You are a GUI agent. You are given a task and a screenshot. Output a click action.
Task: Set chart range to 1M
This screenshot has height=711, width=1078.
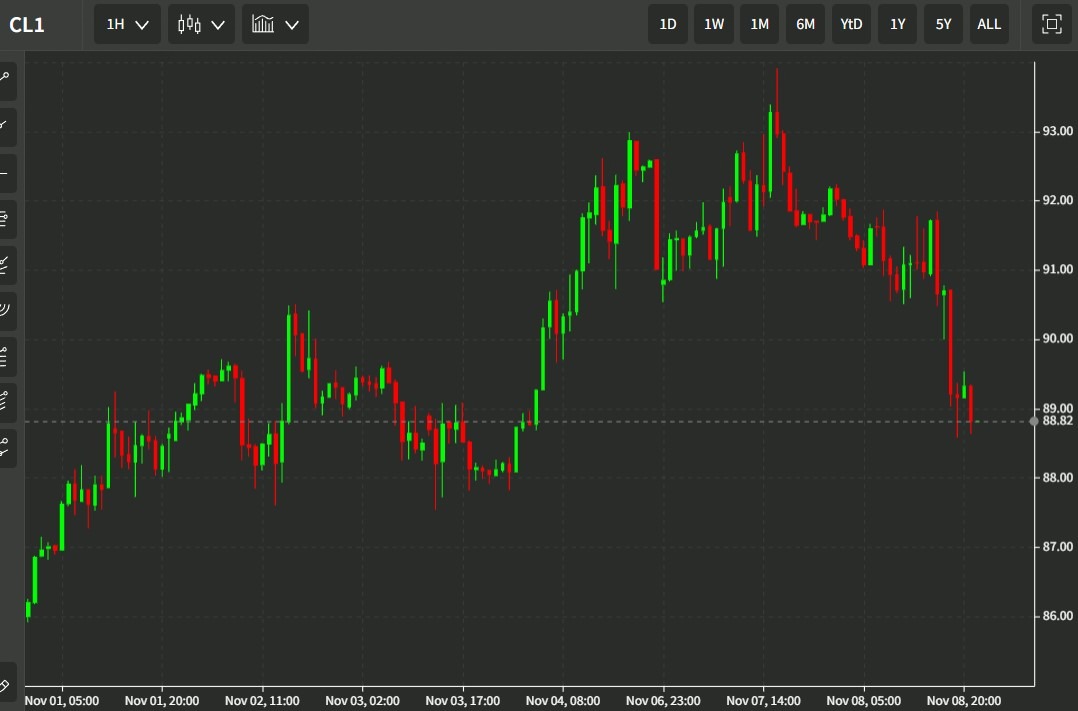760,24
